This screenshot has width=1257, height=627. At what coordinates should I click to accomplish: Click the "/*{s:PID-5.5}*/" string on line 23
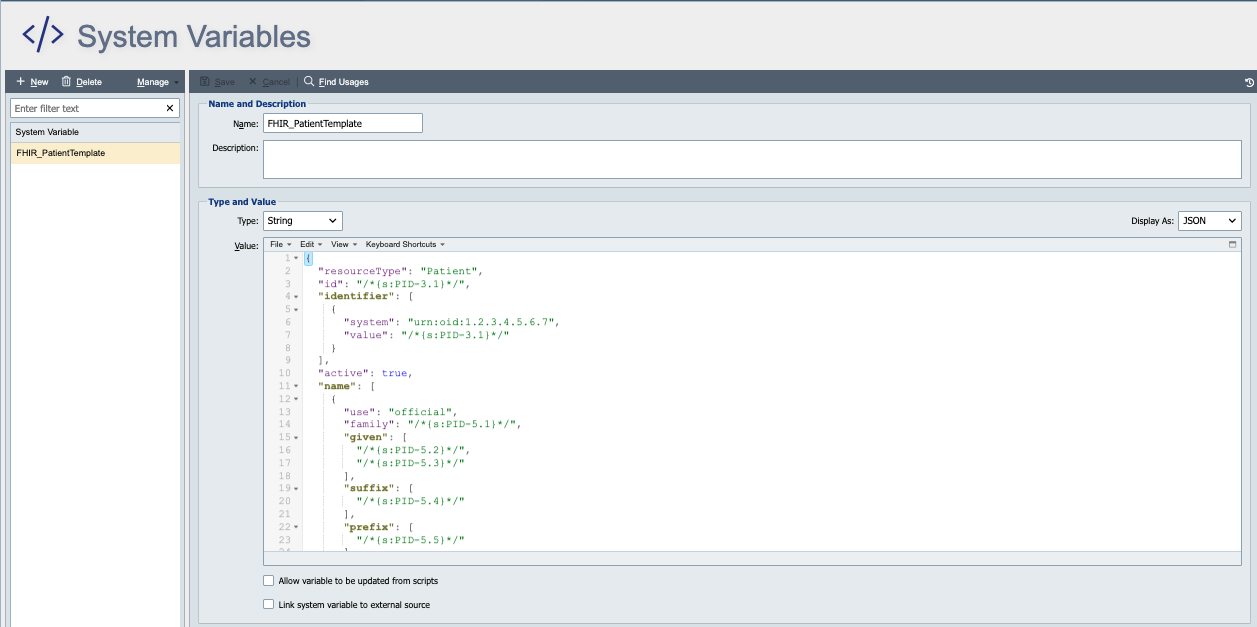(x=410, y=540)
